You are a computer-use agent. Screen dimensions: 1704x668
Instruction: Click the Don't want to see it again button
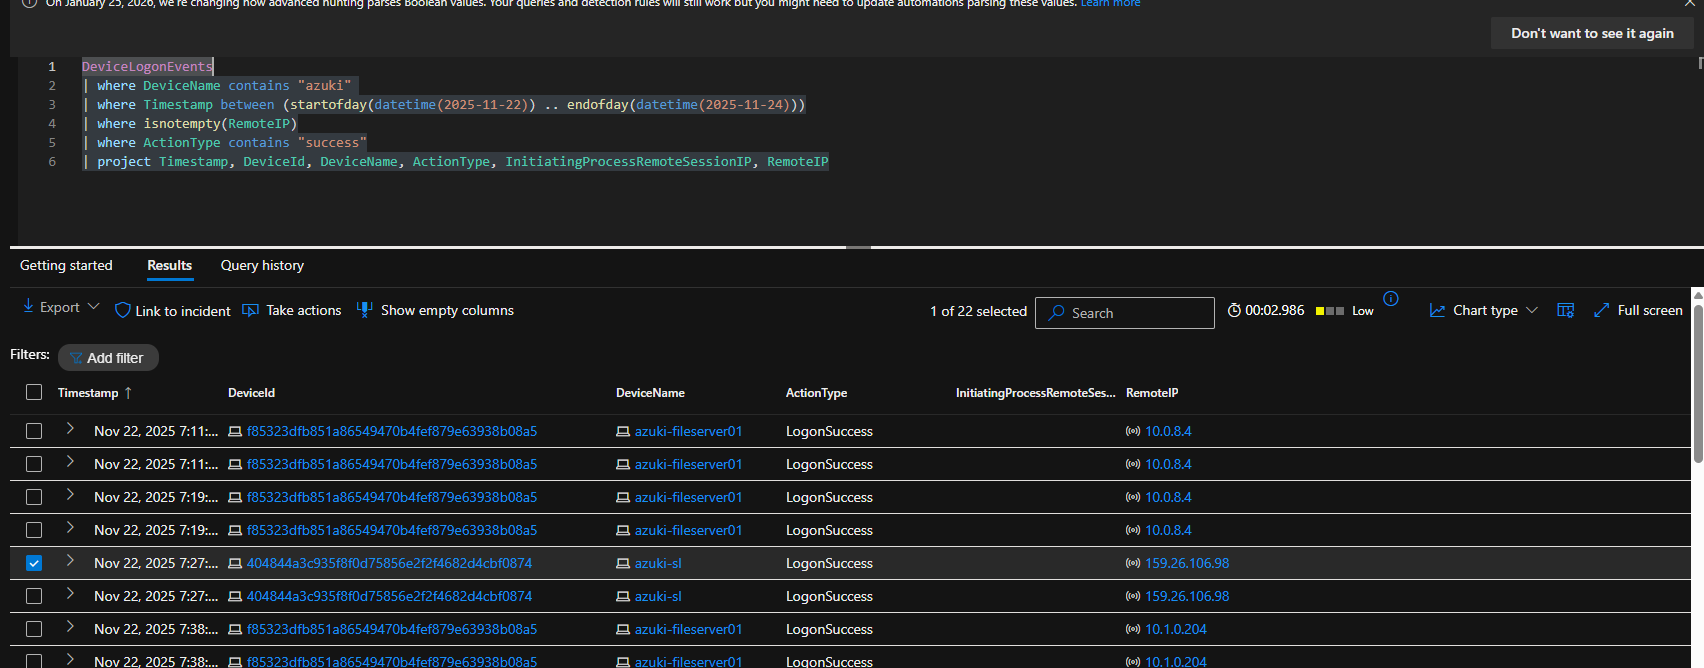tap(1592, 33)
